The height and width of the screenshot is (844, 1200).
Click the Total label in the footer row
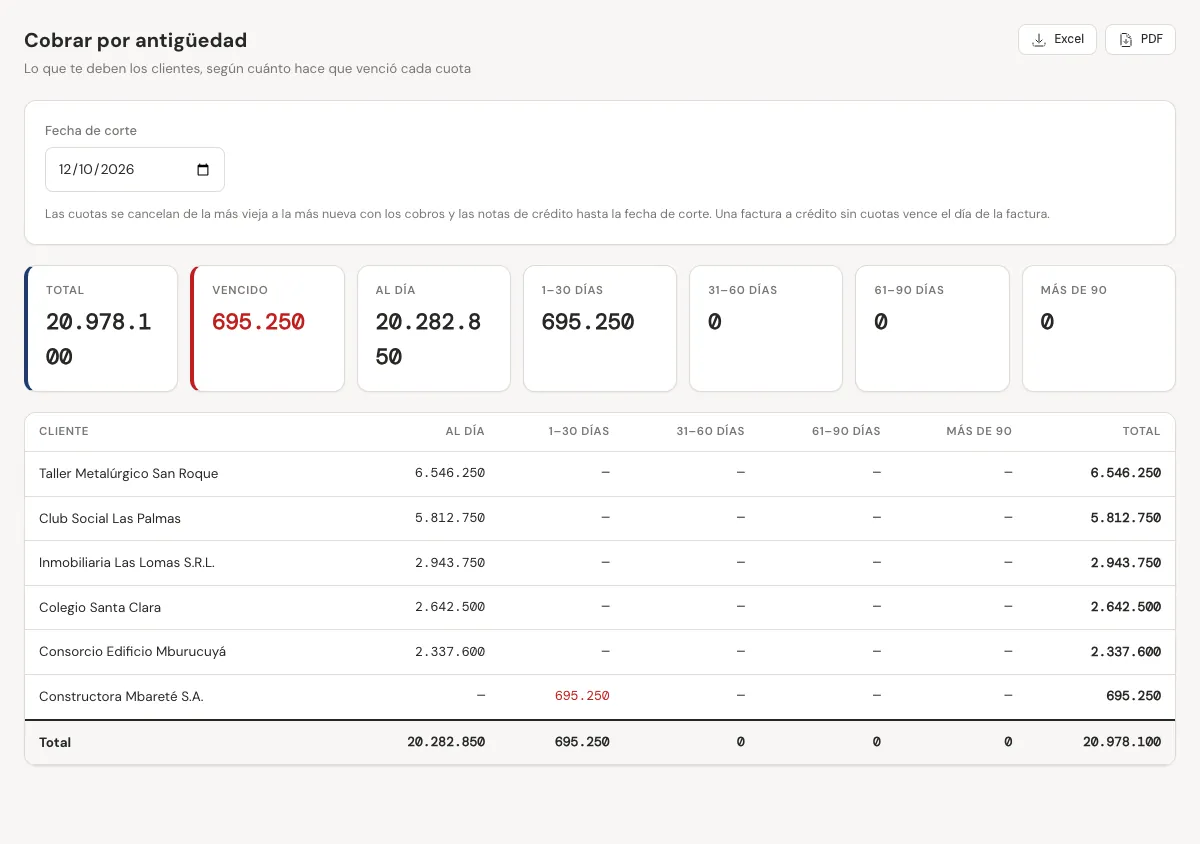[x=55, y=743]
